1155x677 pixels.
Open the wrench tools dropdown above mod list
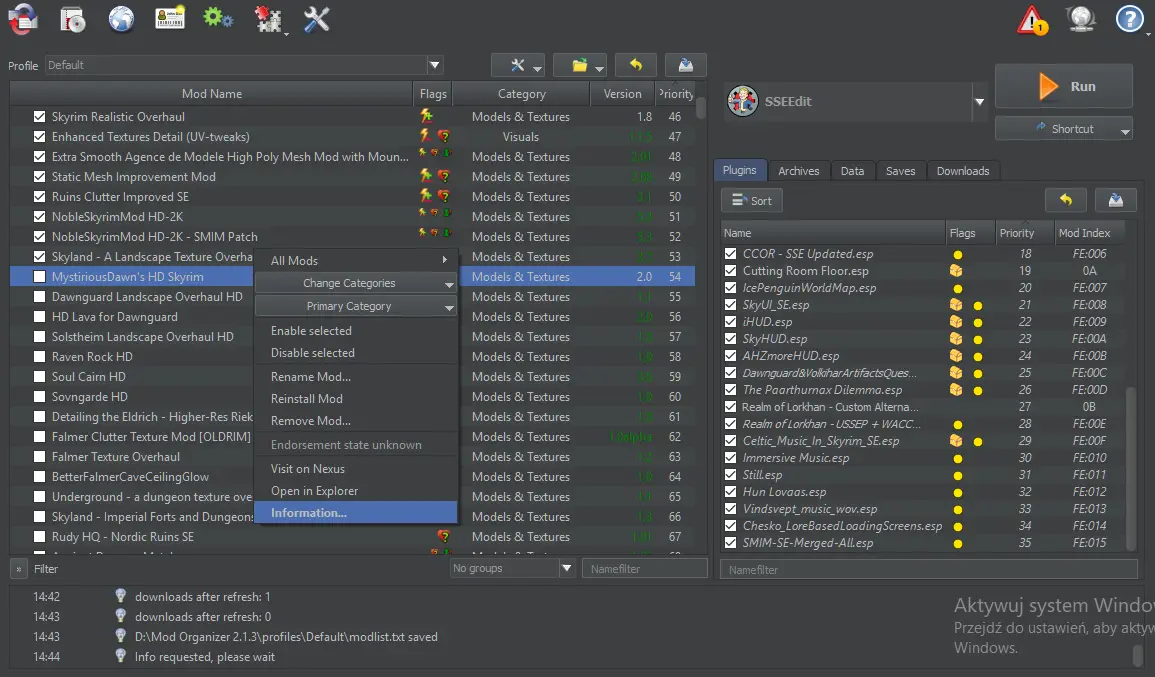(x=518, y=65)
